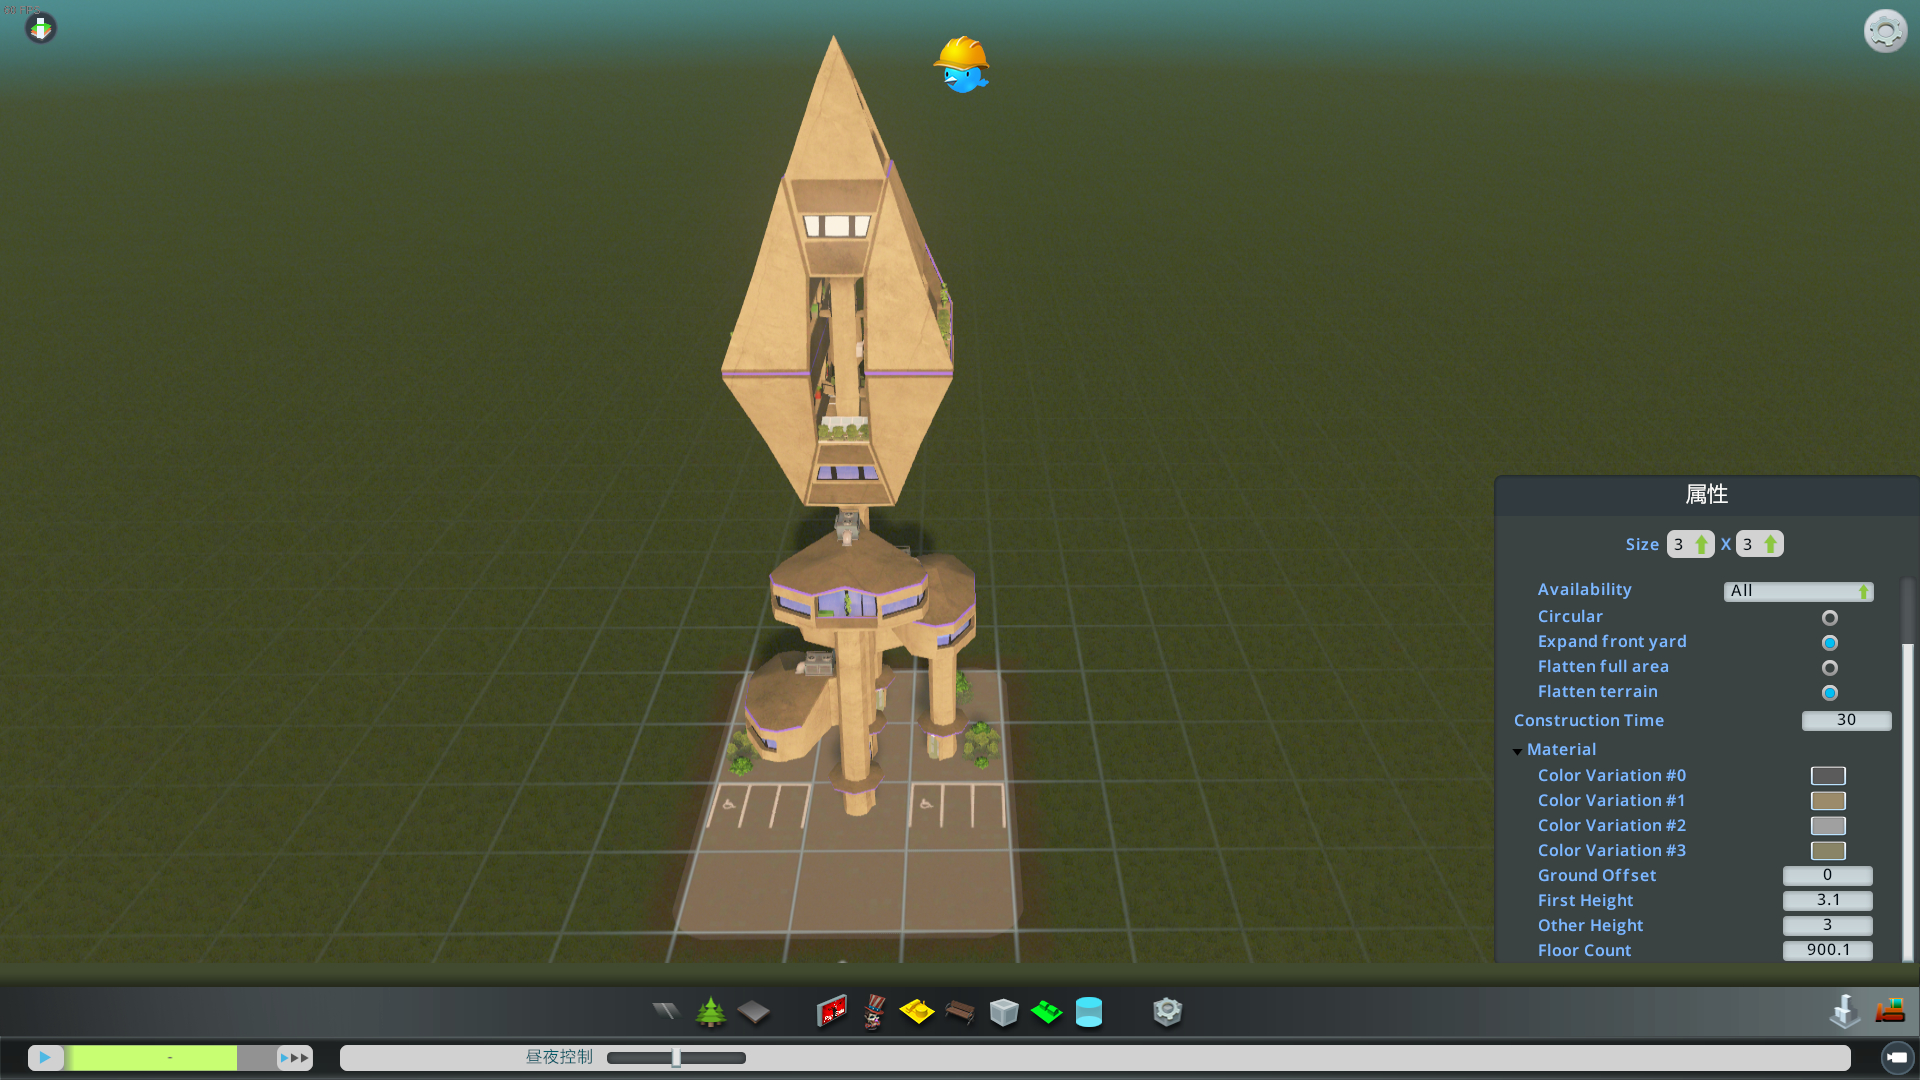The width and height of the screenshot is (1920, 1080).
Task: Select the cyan cylinder marker icon
Action: click(1089, 1012)
